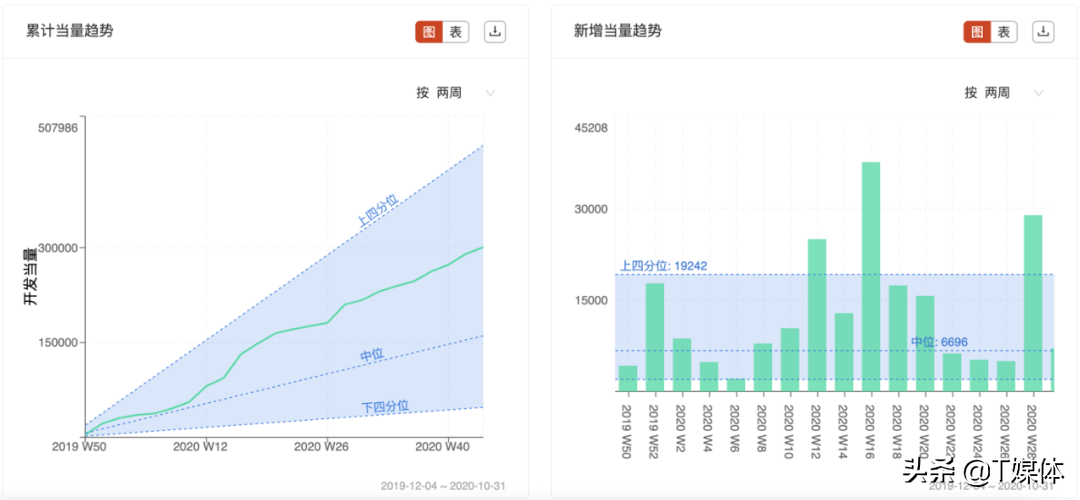Click the 中位: 6696 label
This screenshot has width=1080, height=500.
[x=939, y=342]
